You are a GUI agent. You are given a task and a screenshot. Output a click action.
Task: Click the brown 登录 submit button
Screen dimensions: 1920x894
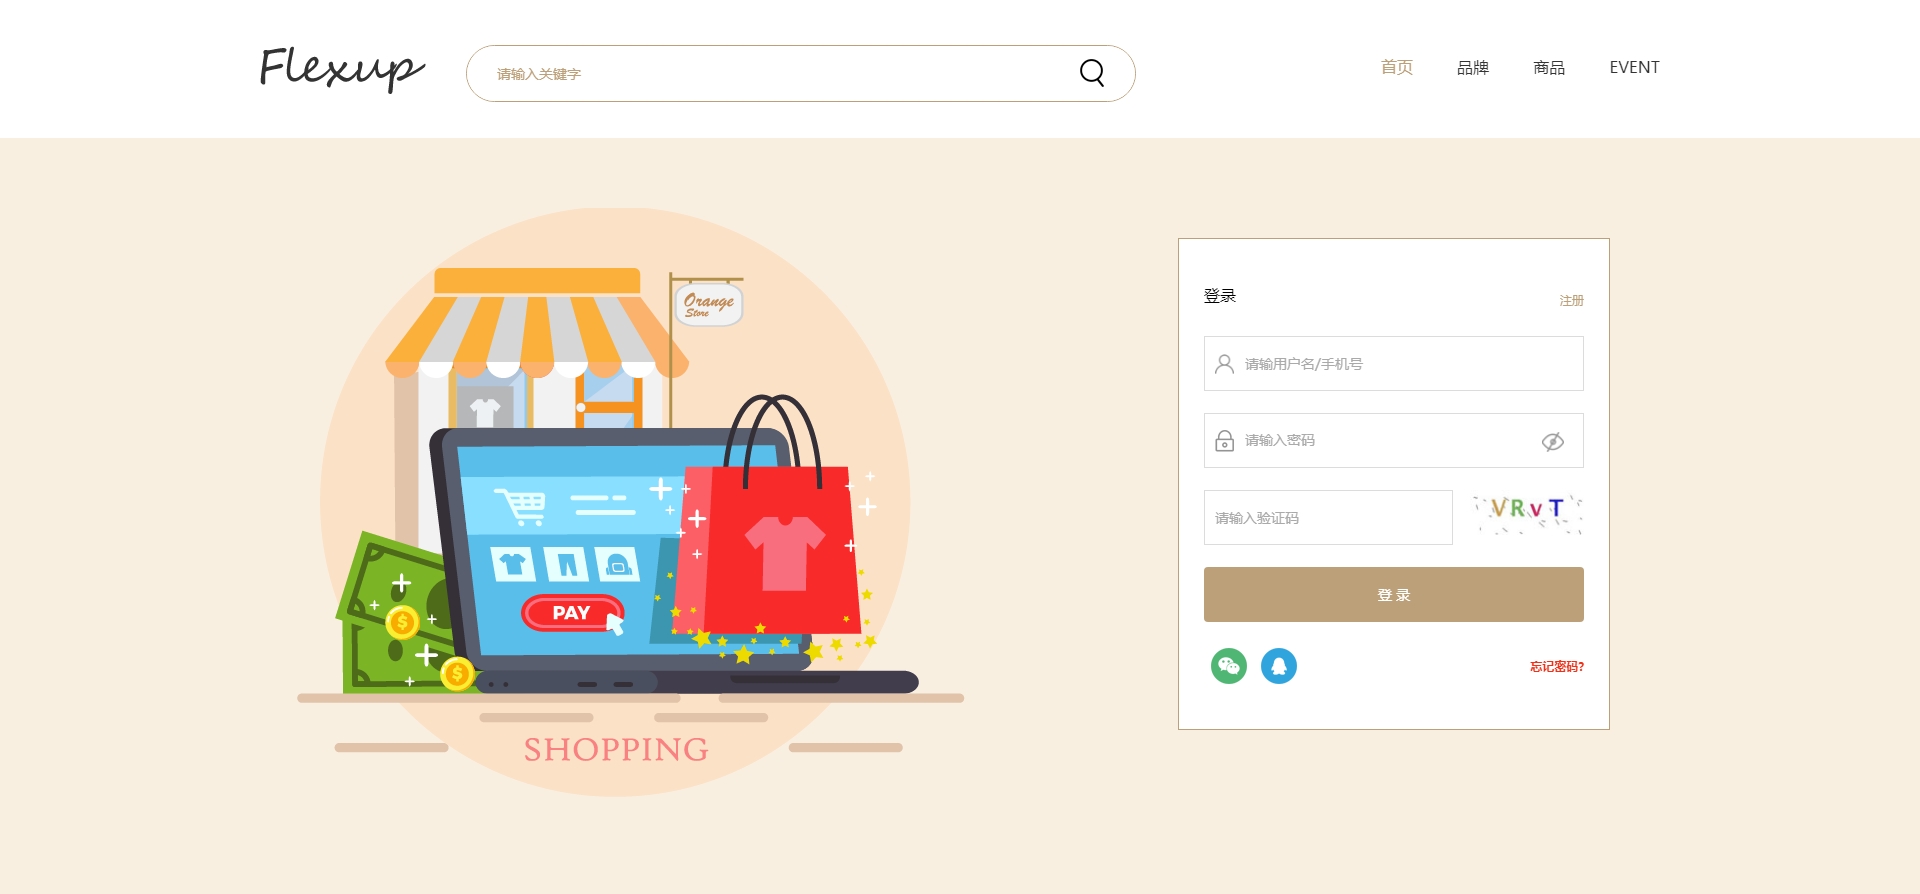point(1394,595)
